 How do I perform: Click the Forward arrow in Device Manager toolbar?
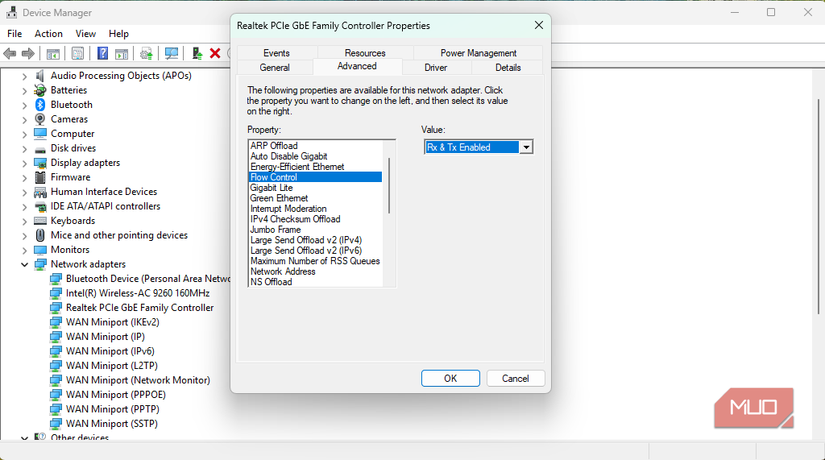pos(28,53)
